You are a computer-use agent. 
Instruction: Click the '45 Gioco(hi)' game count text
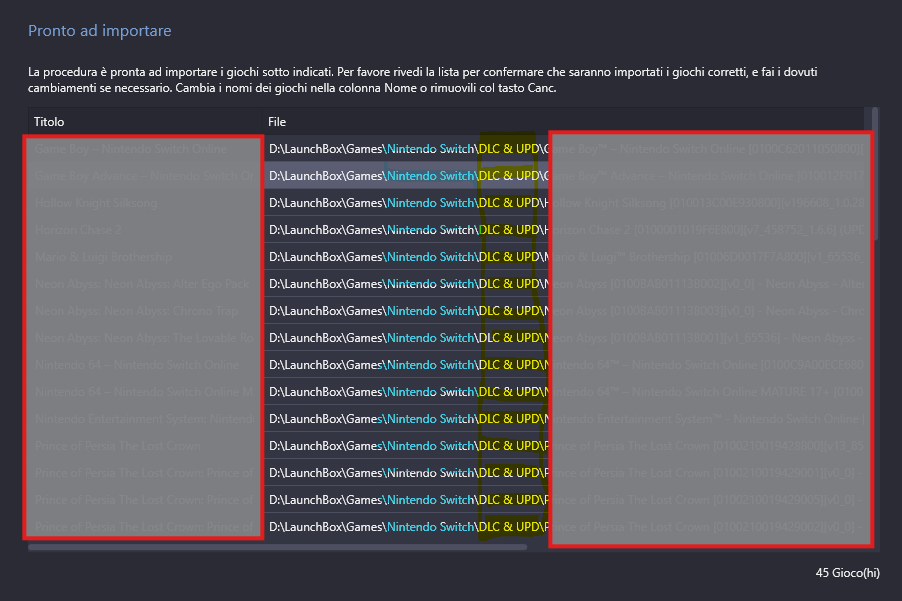click(x=847, y=573)
